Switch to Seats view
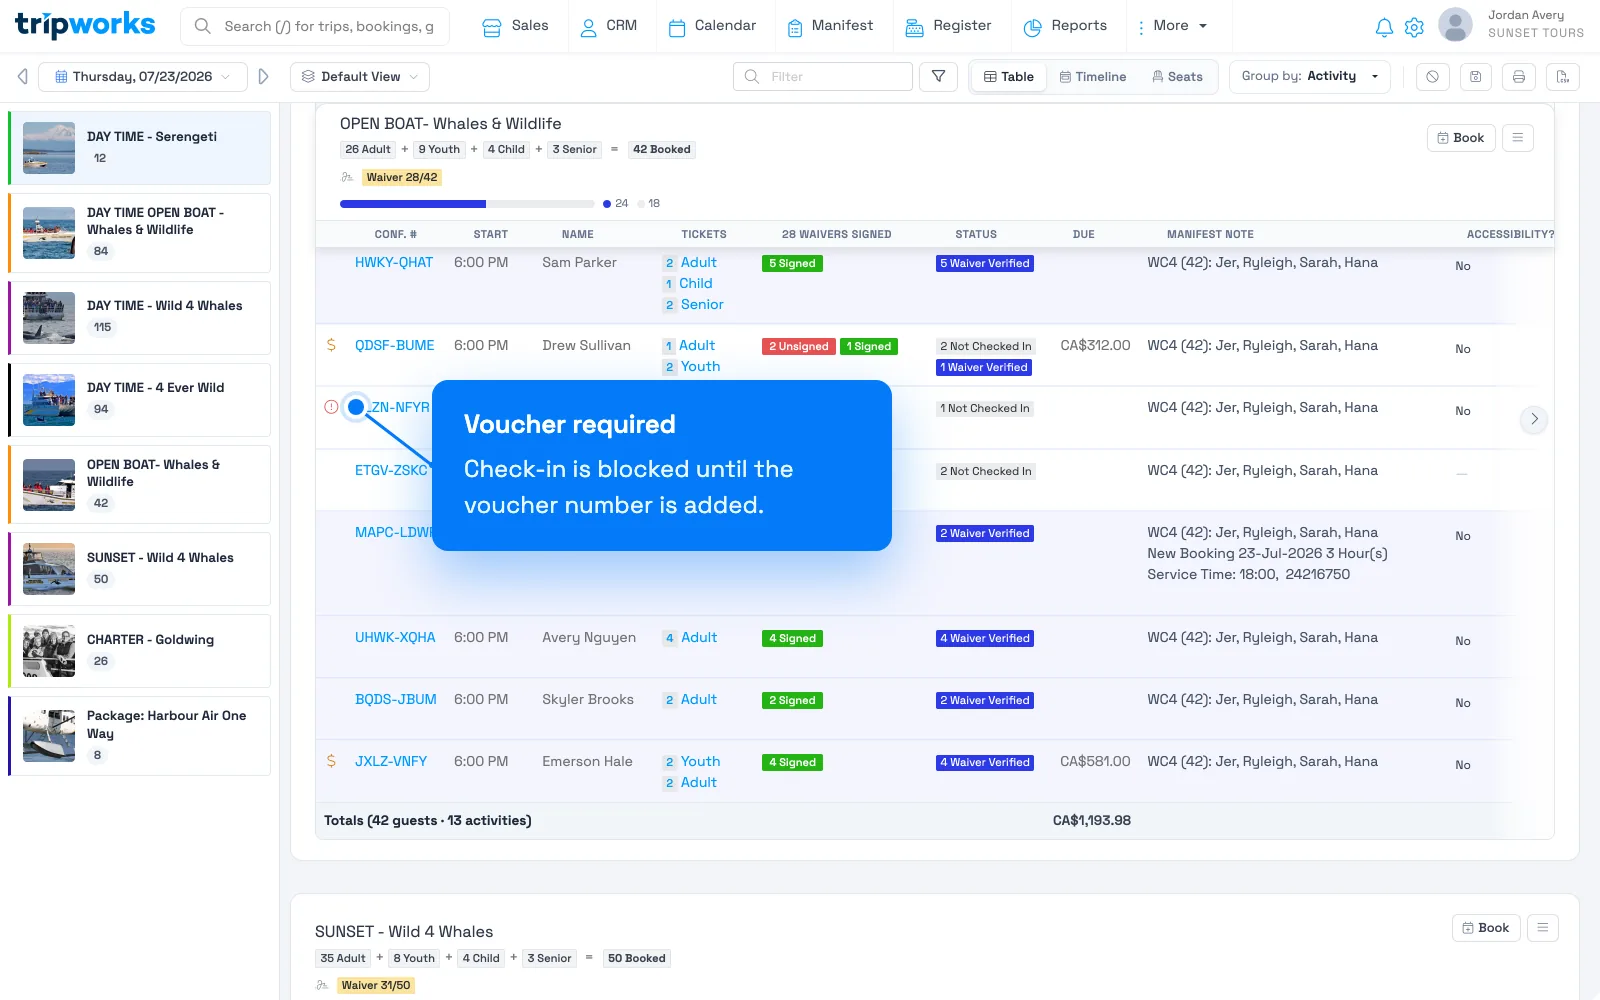 pos(1177,77)
